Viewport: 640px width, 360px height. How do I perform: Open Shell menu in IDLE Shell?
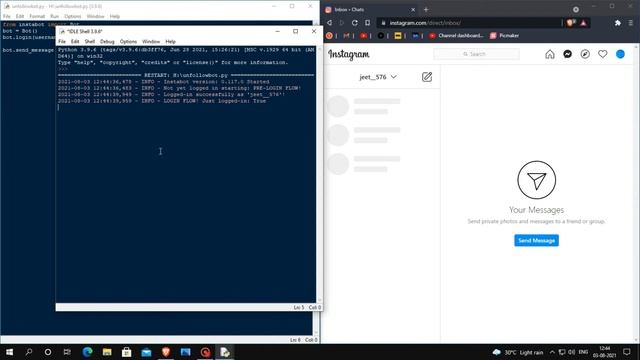click(x=89, y=42)
